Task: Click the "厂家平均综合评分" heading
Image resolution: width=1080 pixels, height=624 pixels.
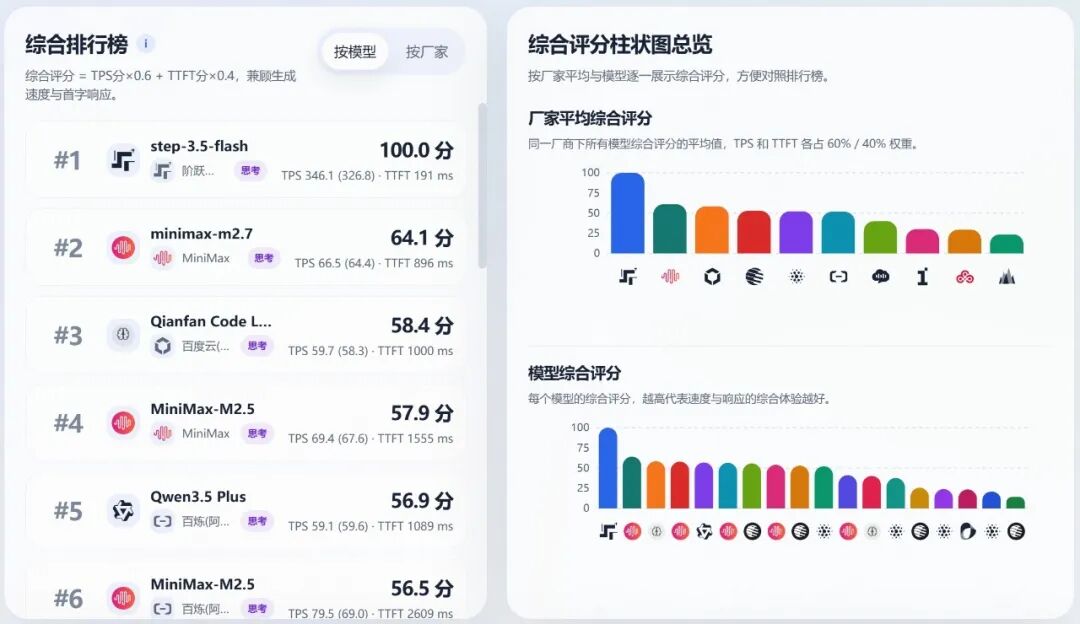Action: coord(590,118)
